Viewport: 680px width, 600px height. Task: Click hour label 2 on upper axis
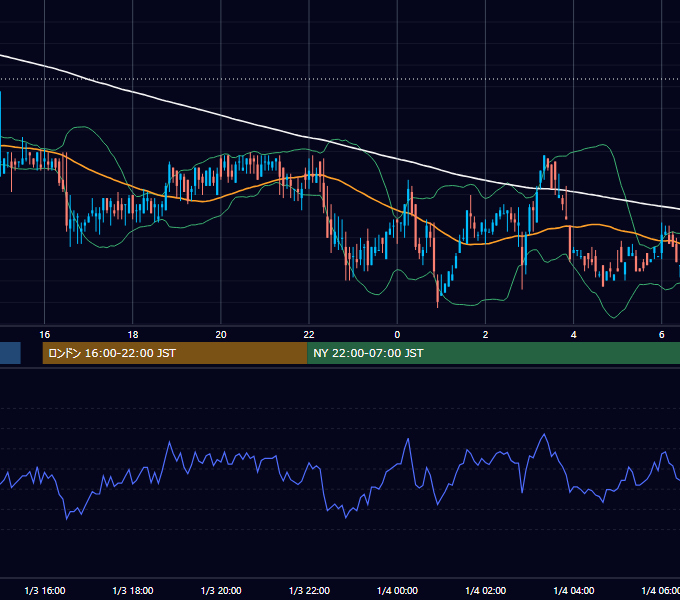click(x=485, y=335)
